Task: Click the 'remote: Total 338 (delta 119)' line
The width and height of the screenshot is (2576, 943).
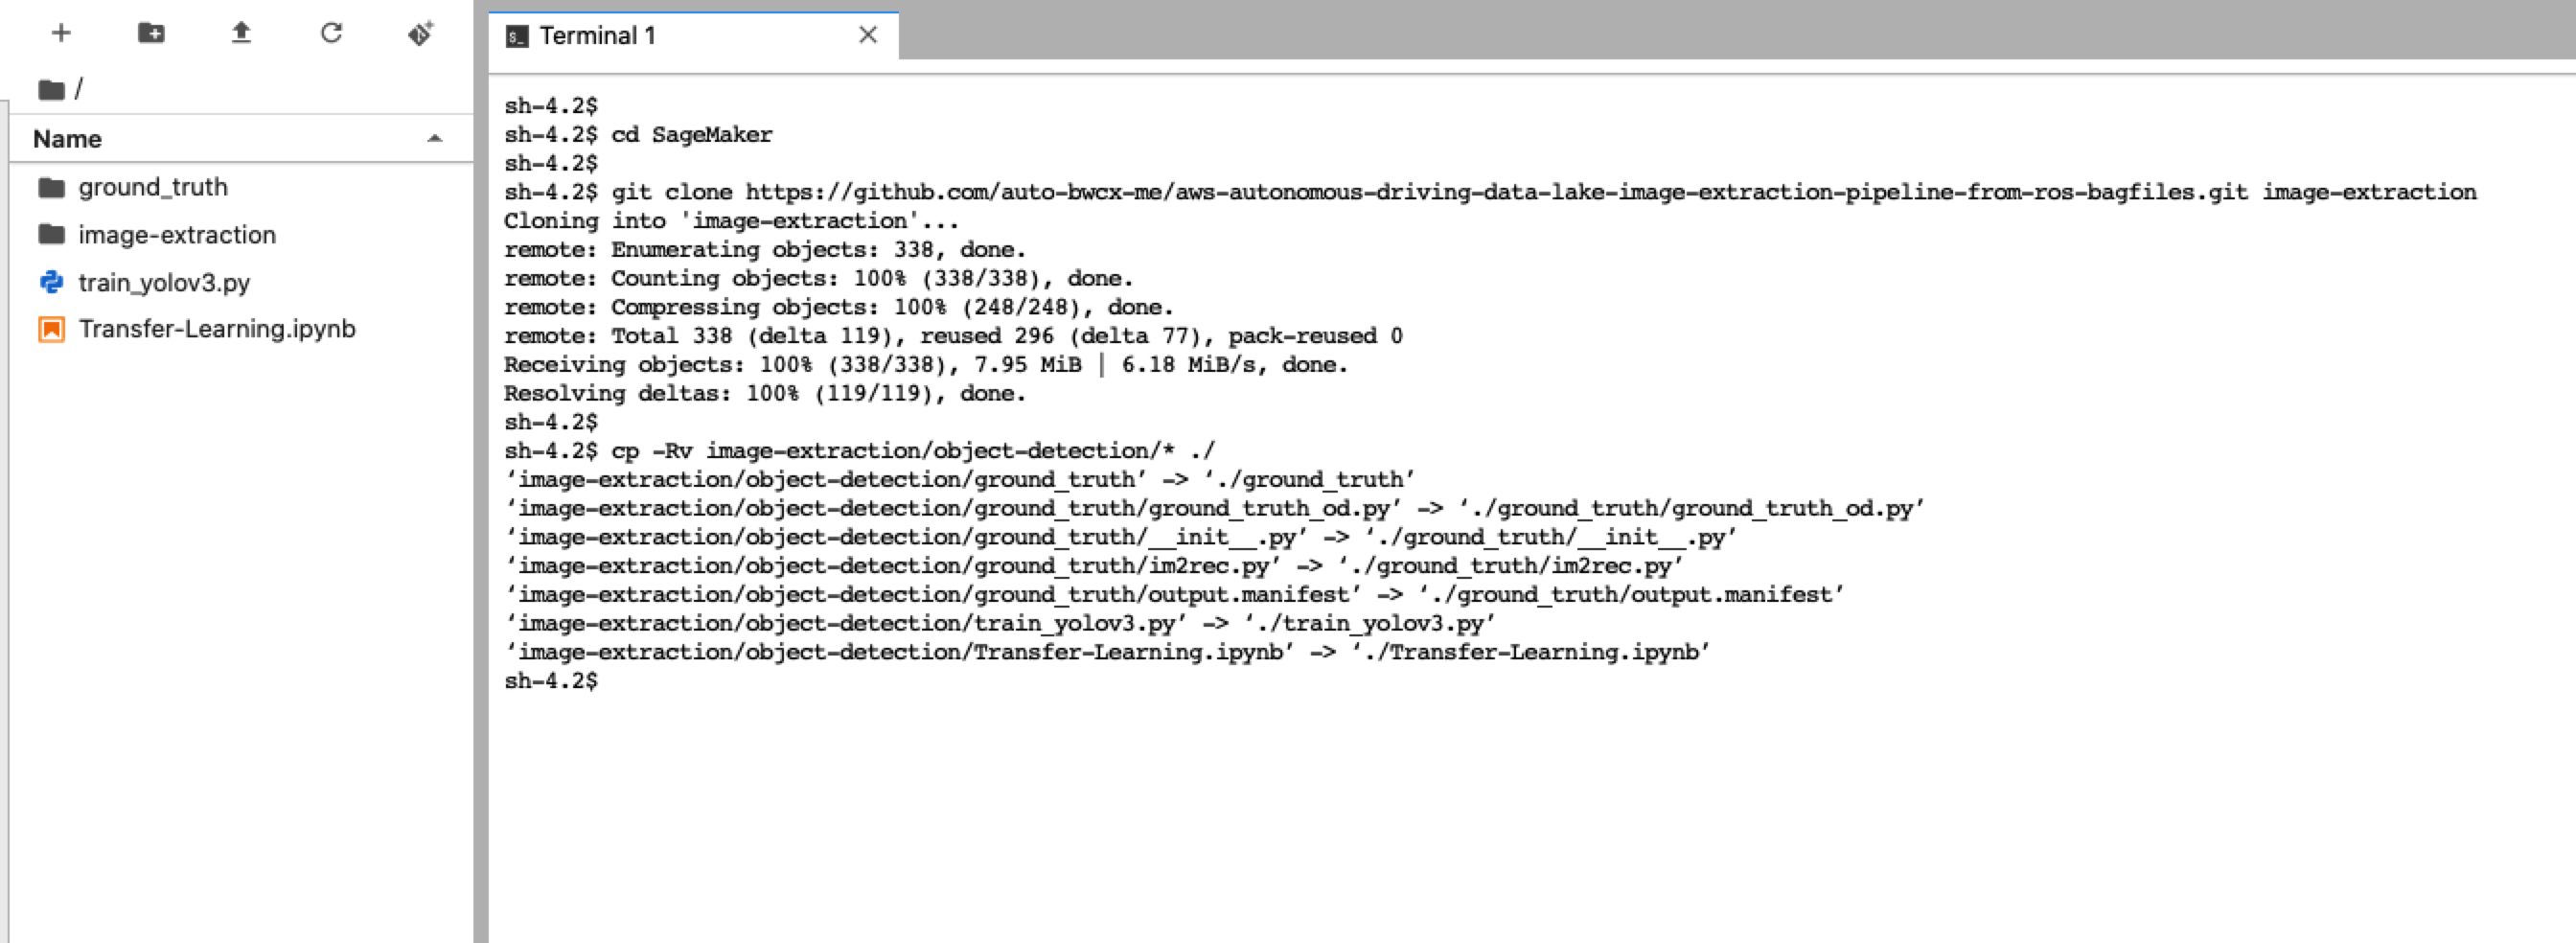Action: (x=953, y=336)
